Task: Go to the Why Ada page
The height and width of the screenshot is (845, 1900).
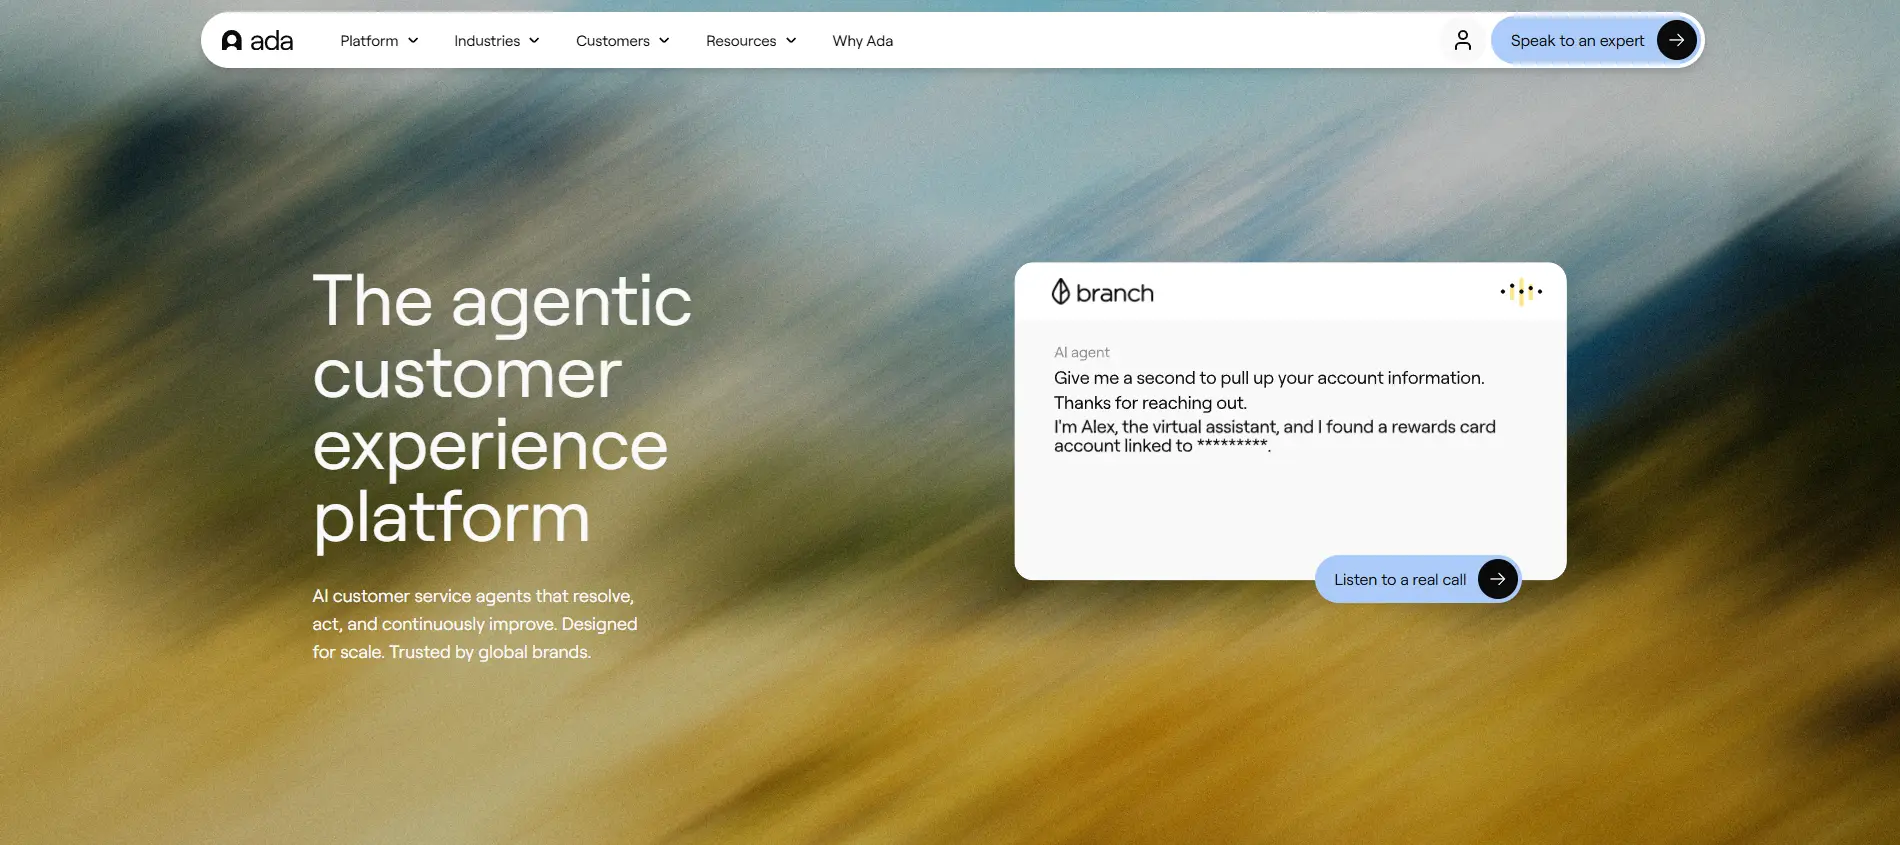Action: coord(863,41)
